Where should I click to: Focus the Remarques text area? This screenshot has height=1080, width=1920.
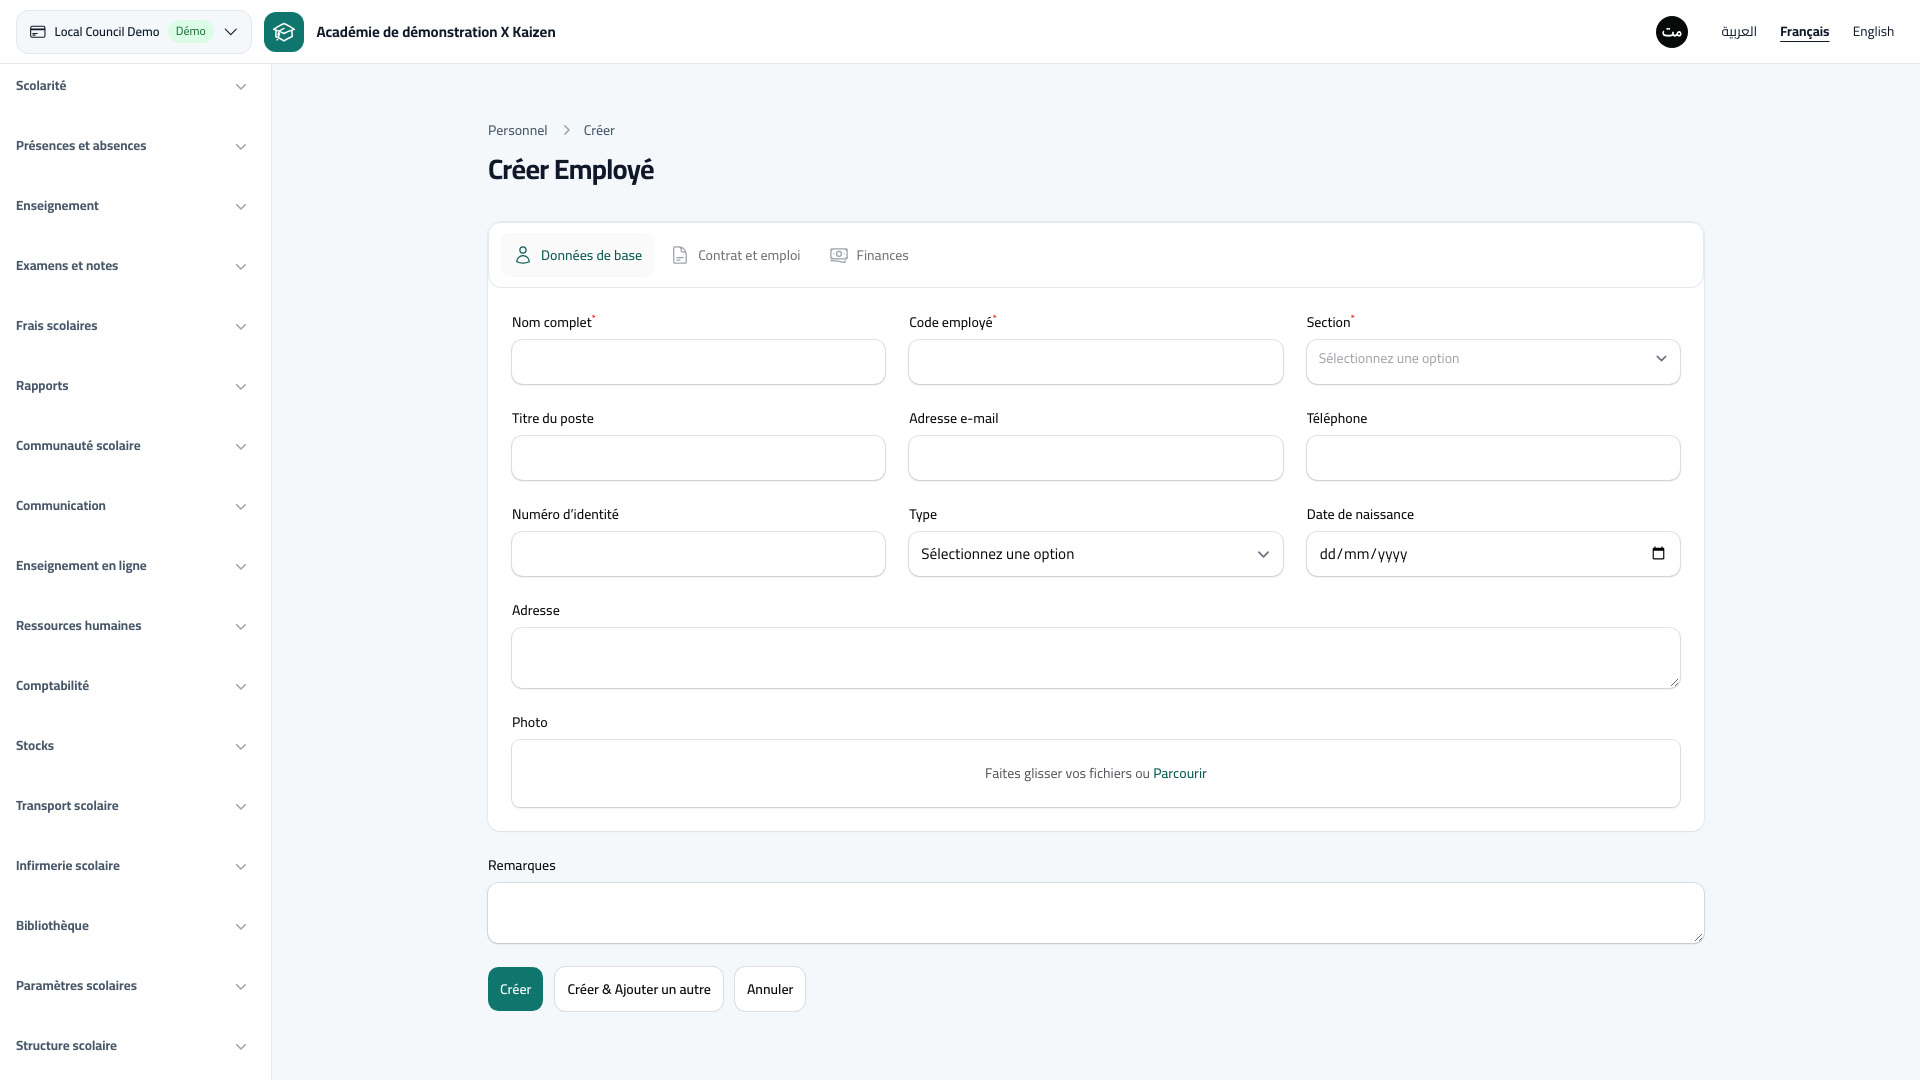coord(1095,913)
